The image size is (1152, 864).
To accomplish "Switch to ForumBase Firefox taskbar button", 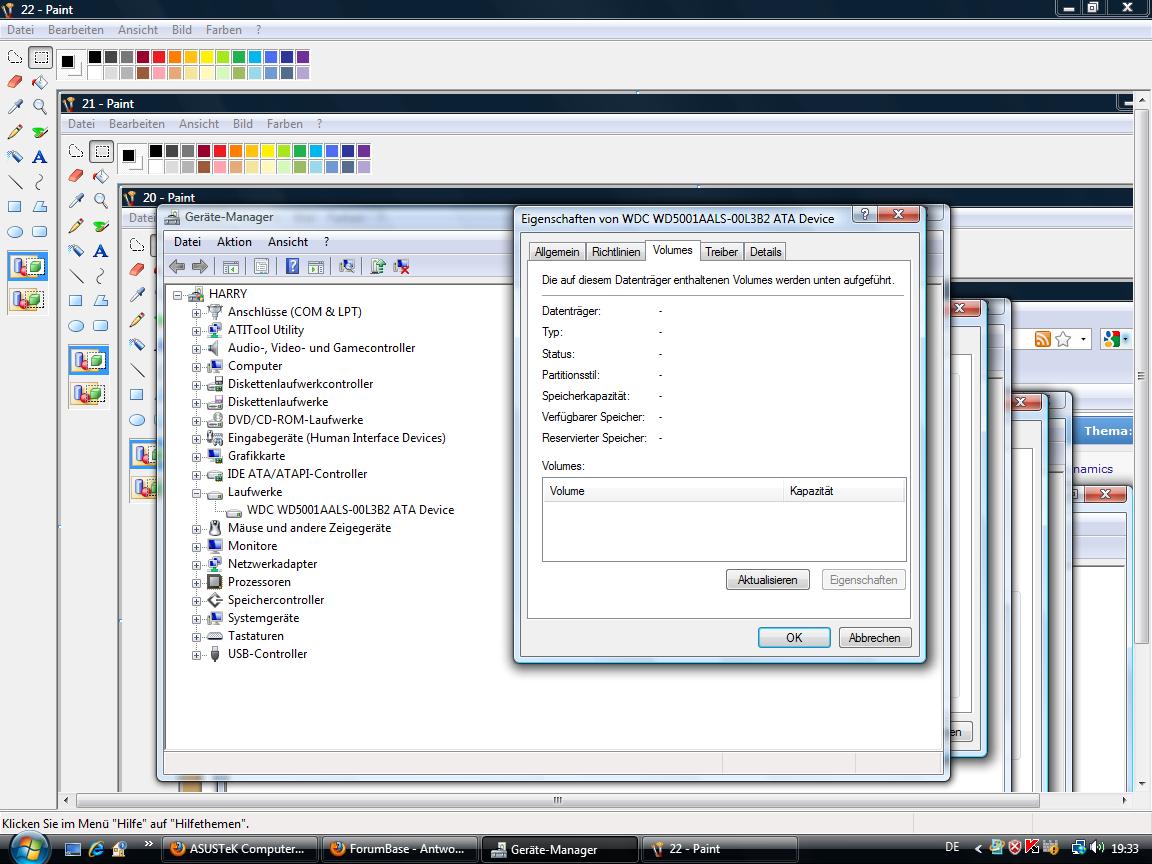I will click(400, 849).
